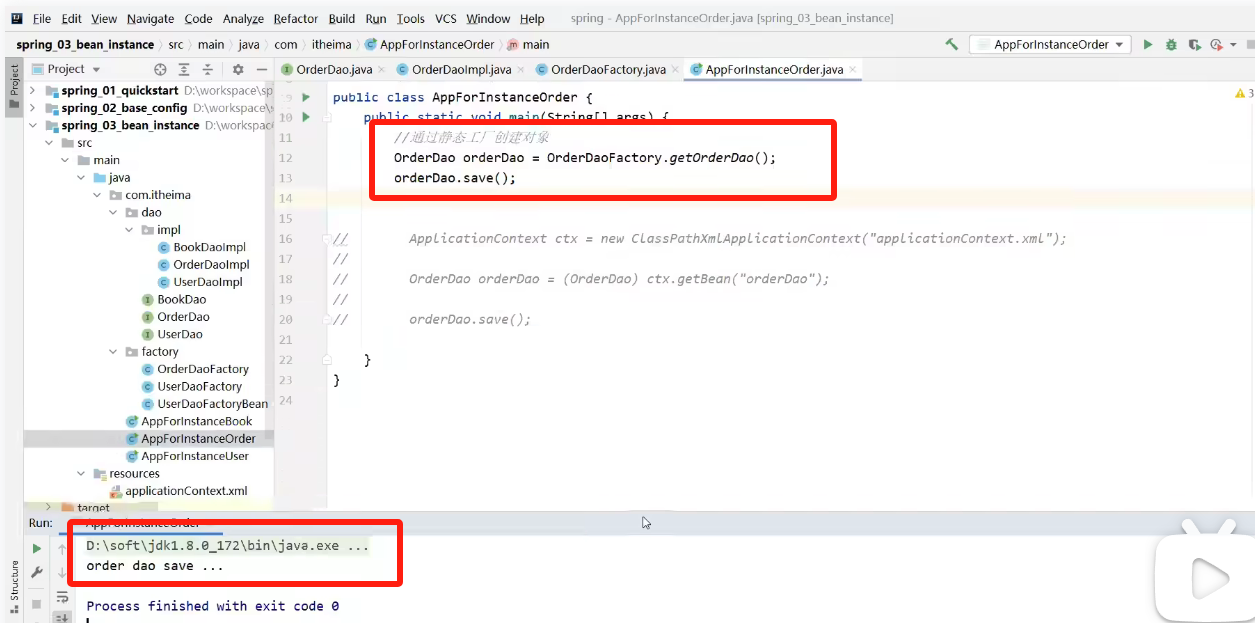Select BookDaoImpl in the project tree
Image resolution: width=1255 pixels, height=623 pixels.
tap(201, 247)
